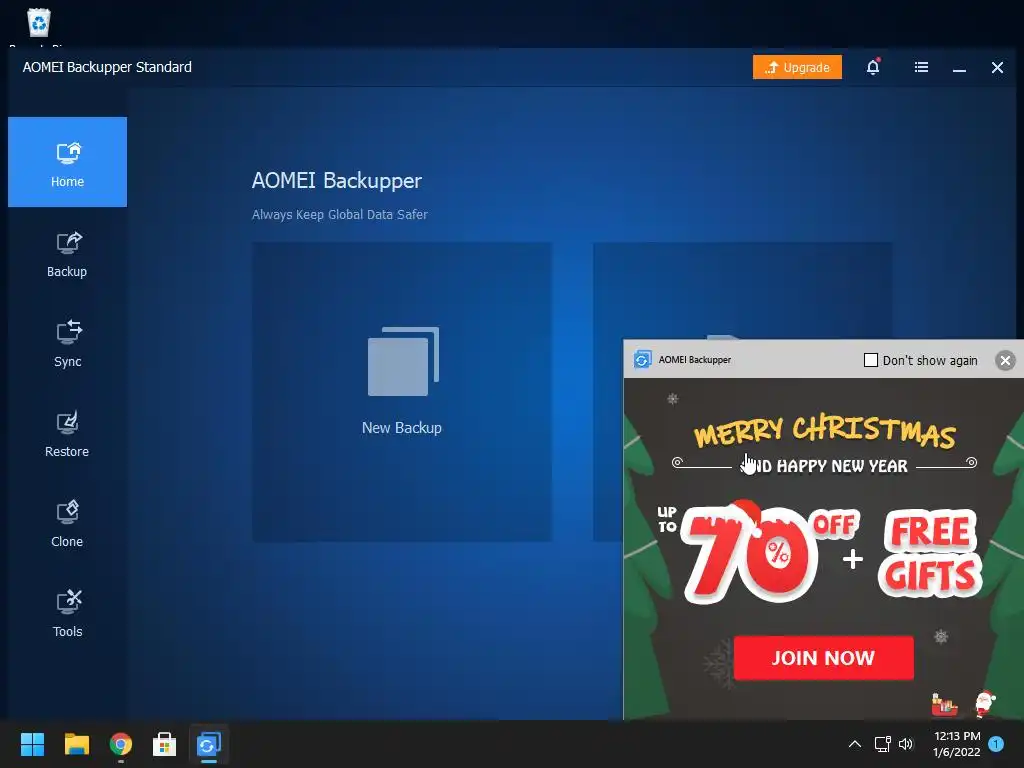Open Recycle Bin on the desktop
The image size is (1024, 768).
[x=39, y=24]
